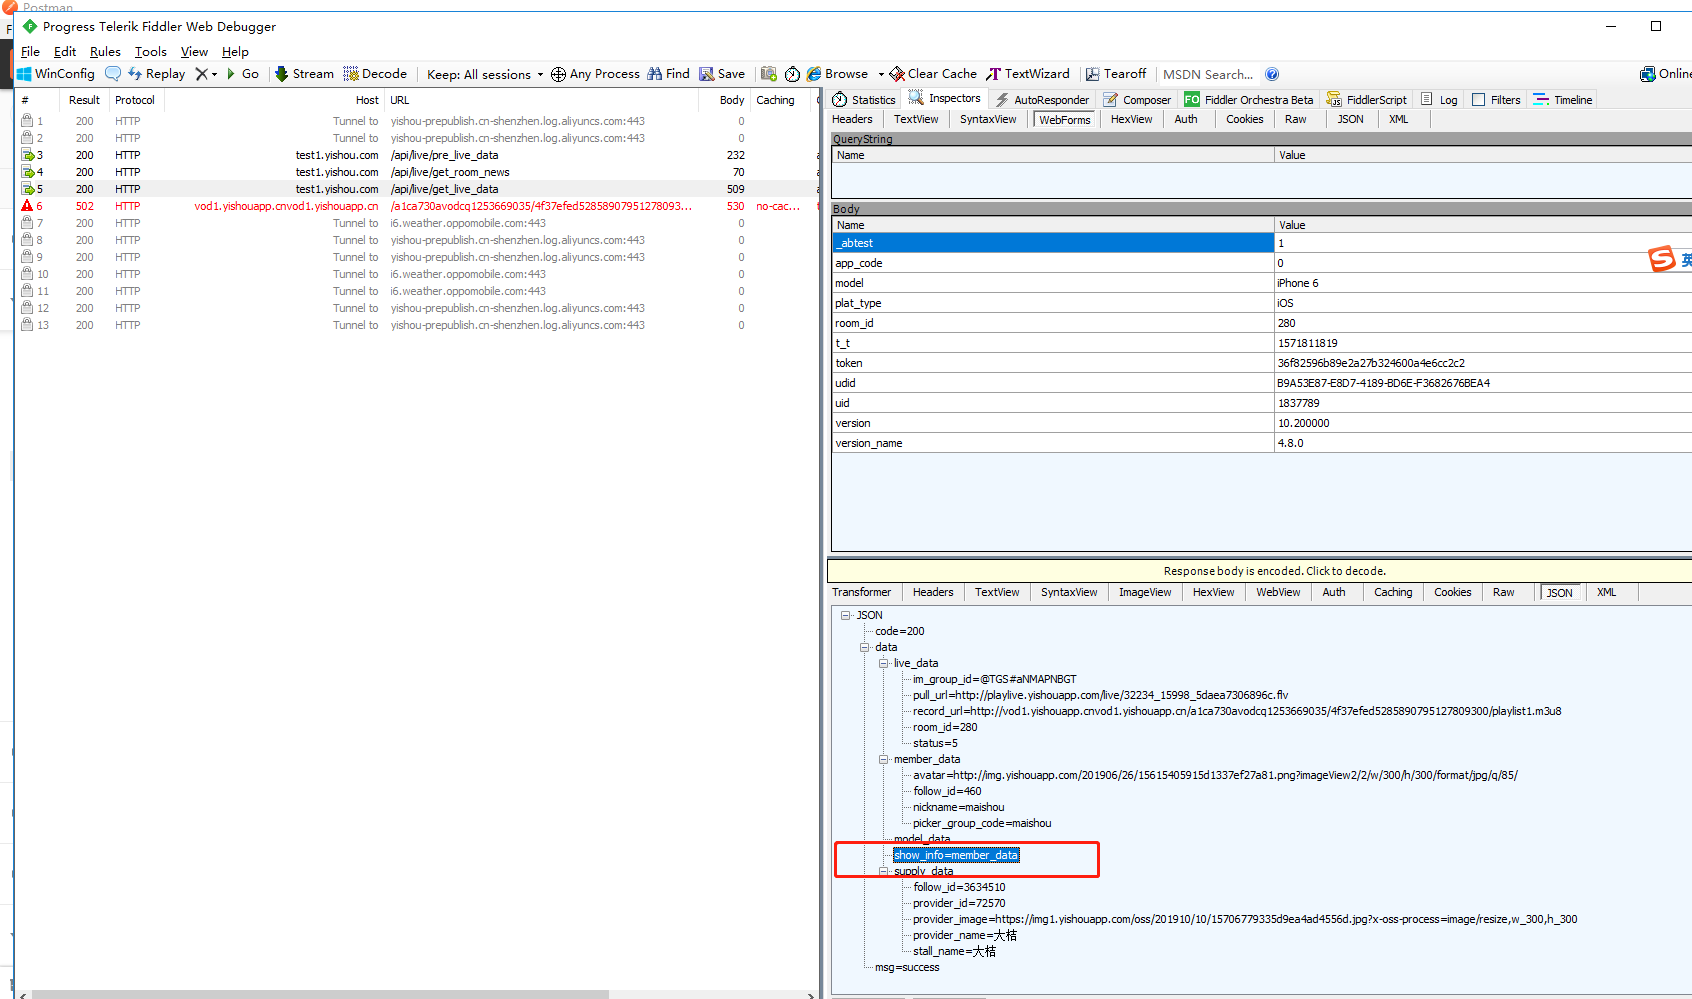This screenshot has width=1692, height=999.
Task: Launch Browse with IE icon
Action: pos(837,74)
